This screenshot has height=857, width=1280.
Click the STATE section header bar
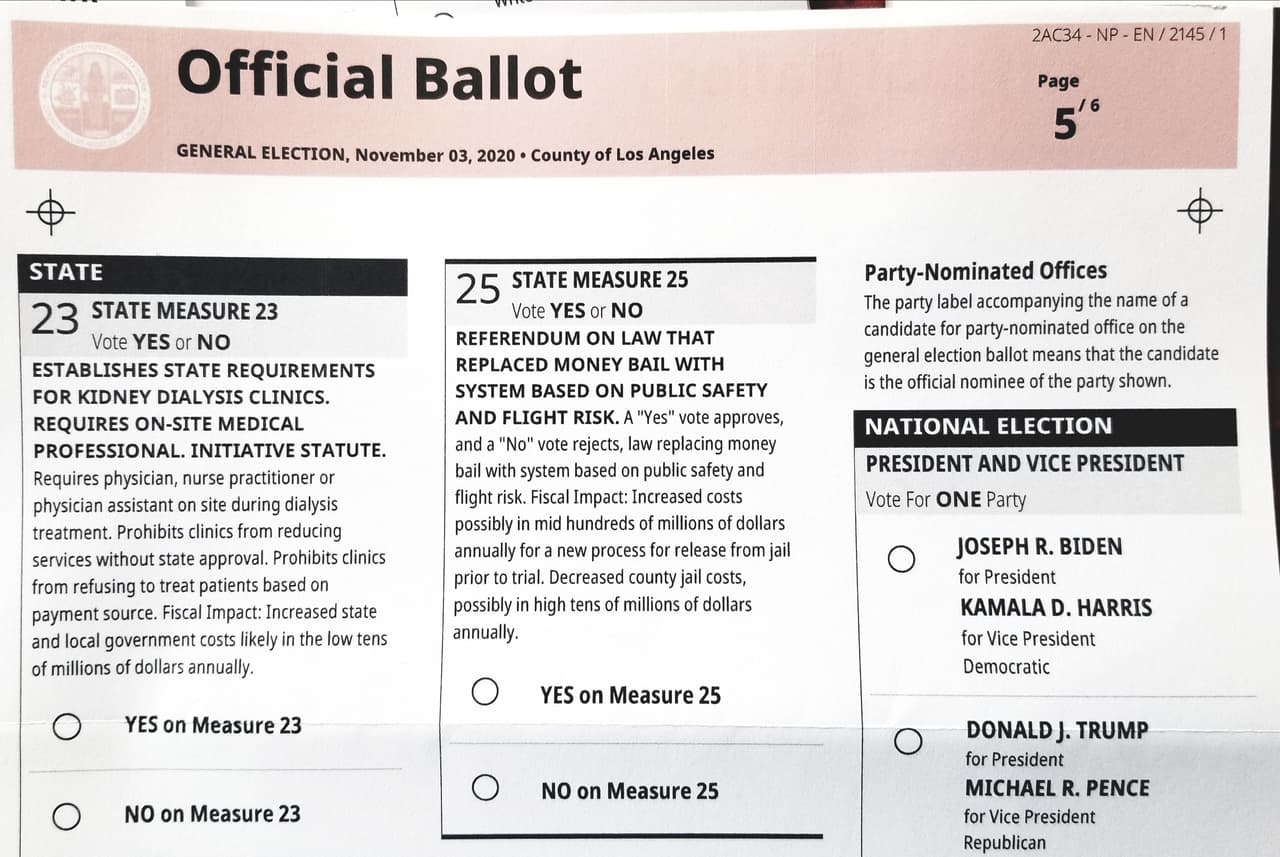[212, 273]
